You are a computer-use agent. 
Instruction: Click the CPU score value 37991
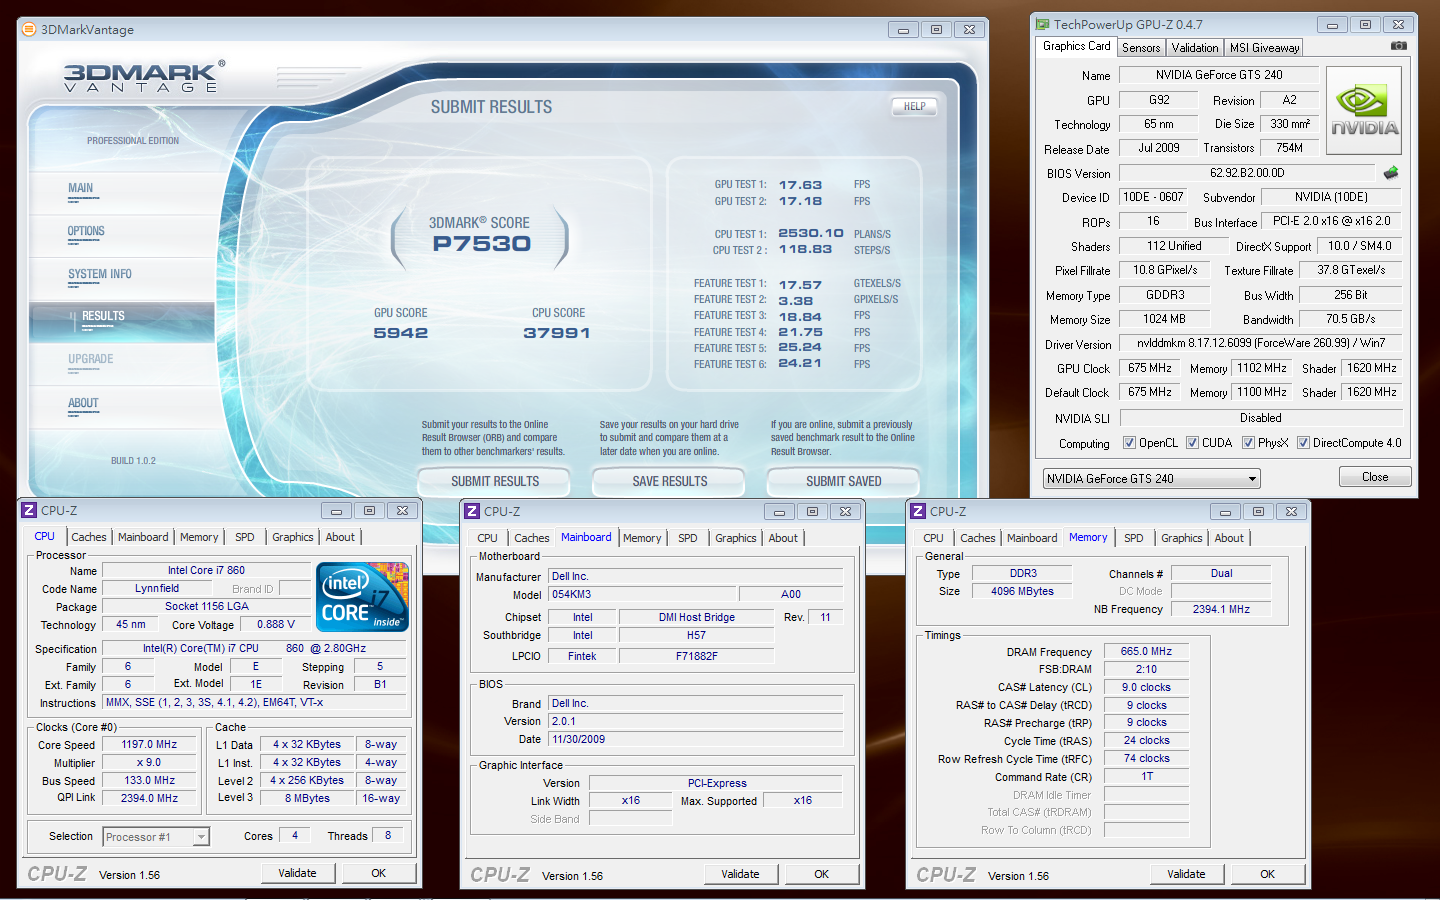pos(557,333)
